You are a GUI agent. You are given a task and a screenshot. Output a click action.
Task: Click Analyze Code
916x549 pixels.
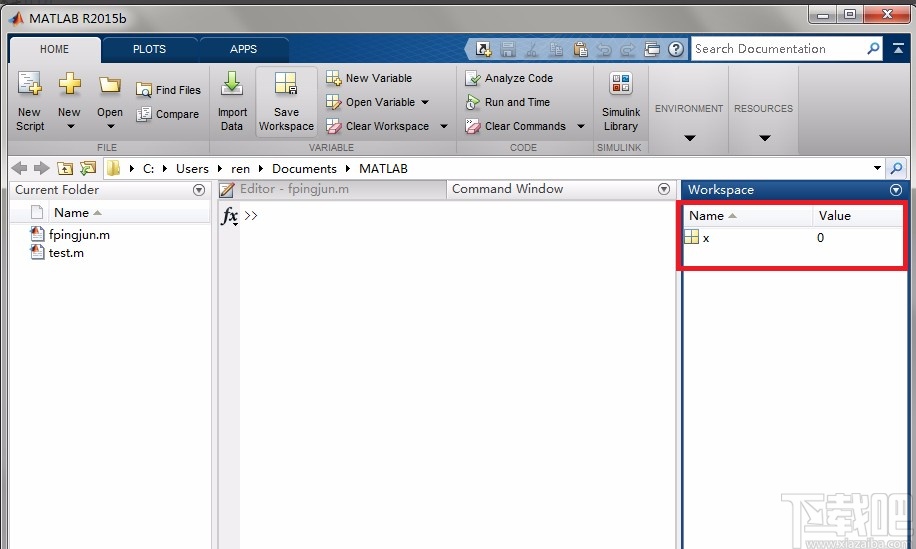coord(509,78)
